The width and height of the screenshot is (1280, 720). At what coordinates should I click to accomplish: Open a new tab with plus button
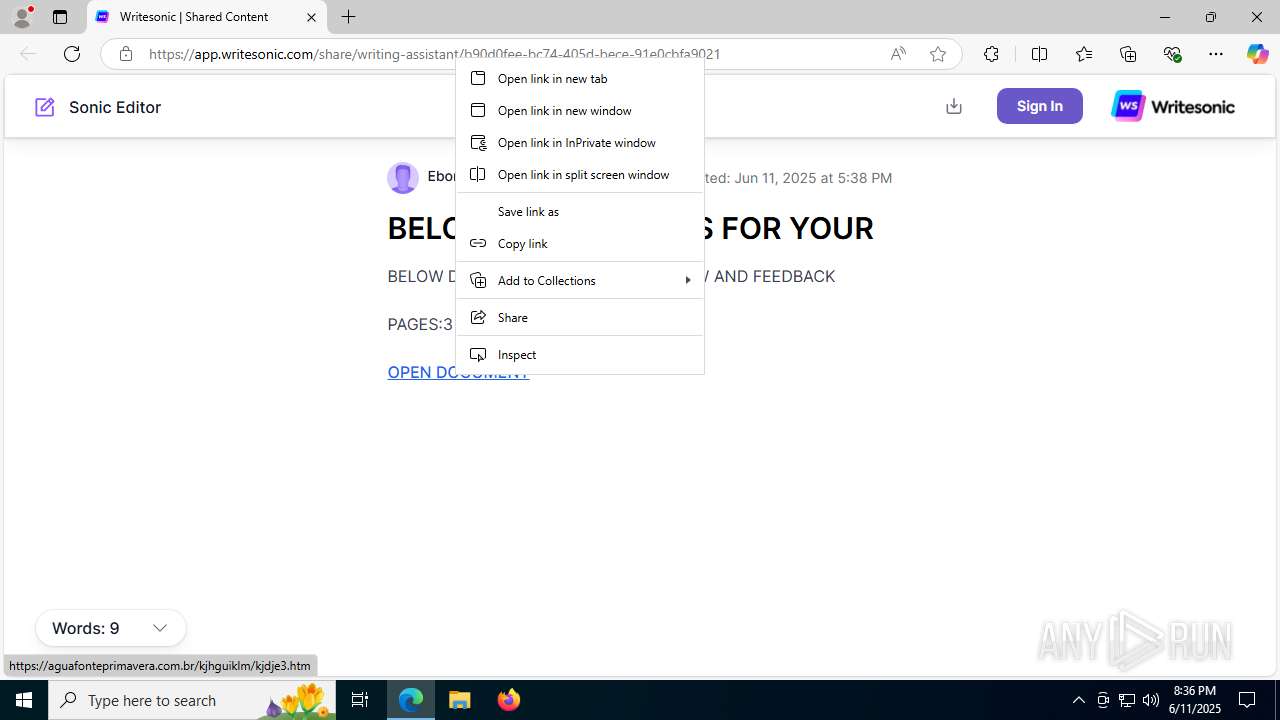(348, 17)
